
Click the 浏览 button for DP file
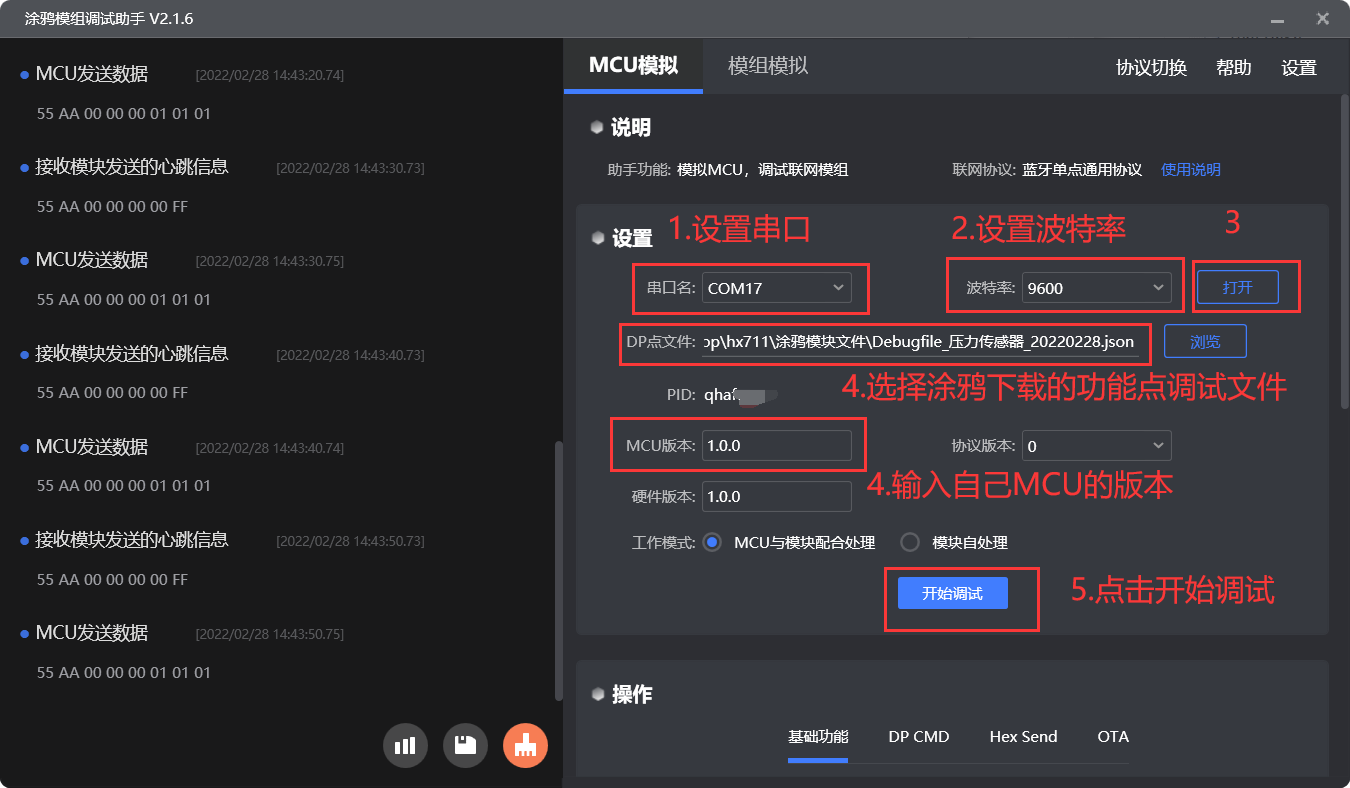[1205, 341]
